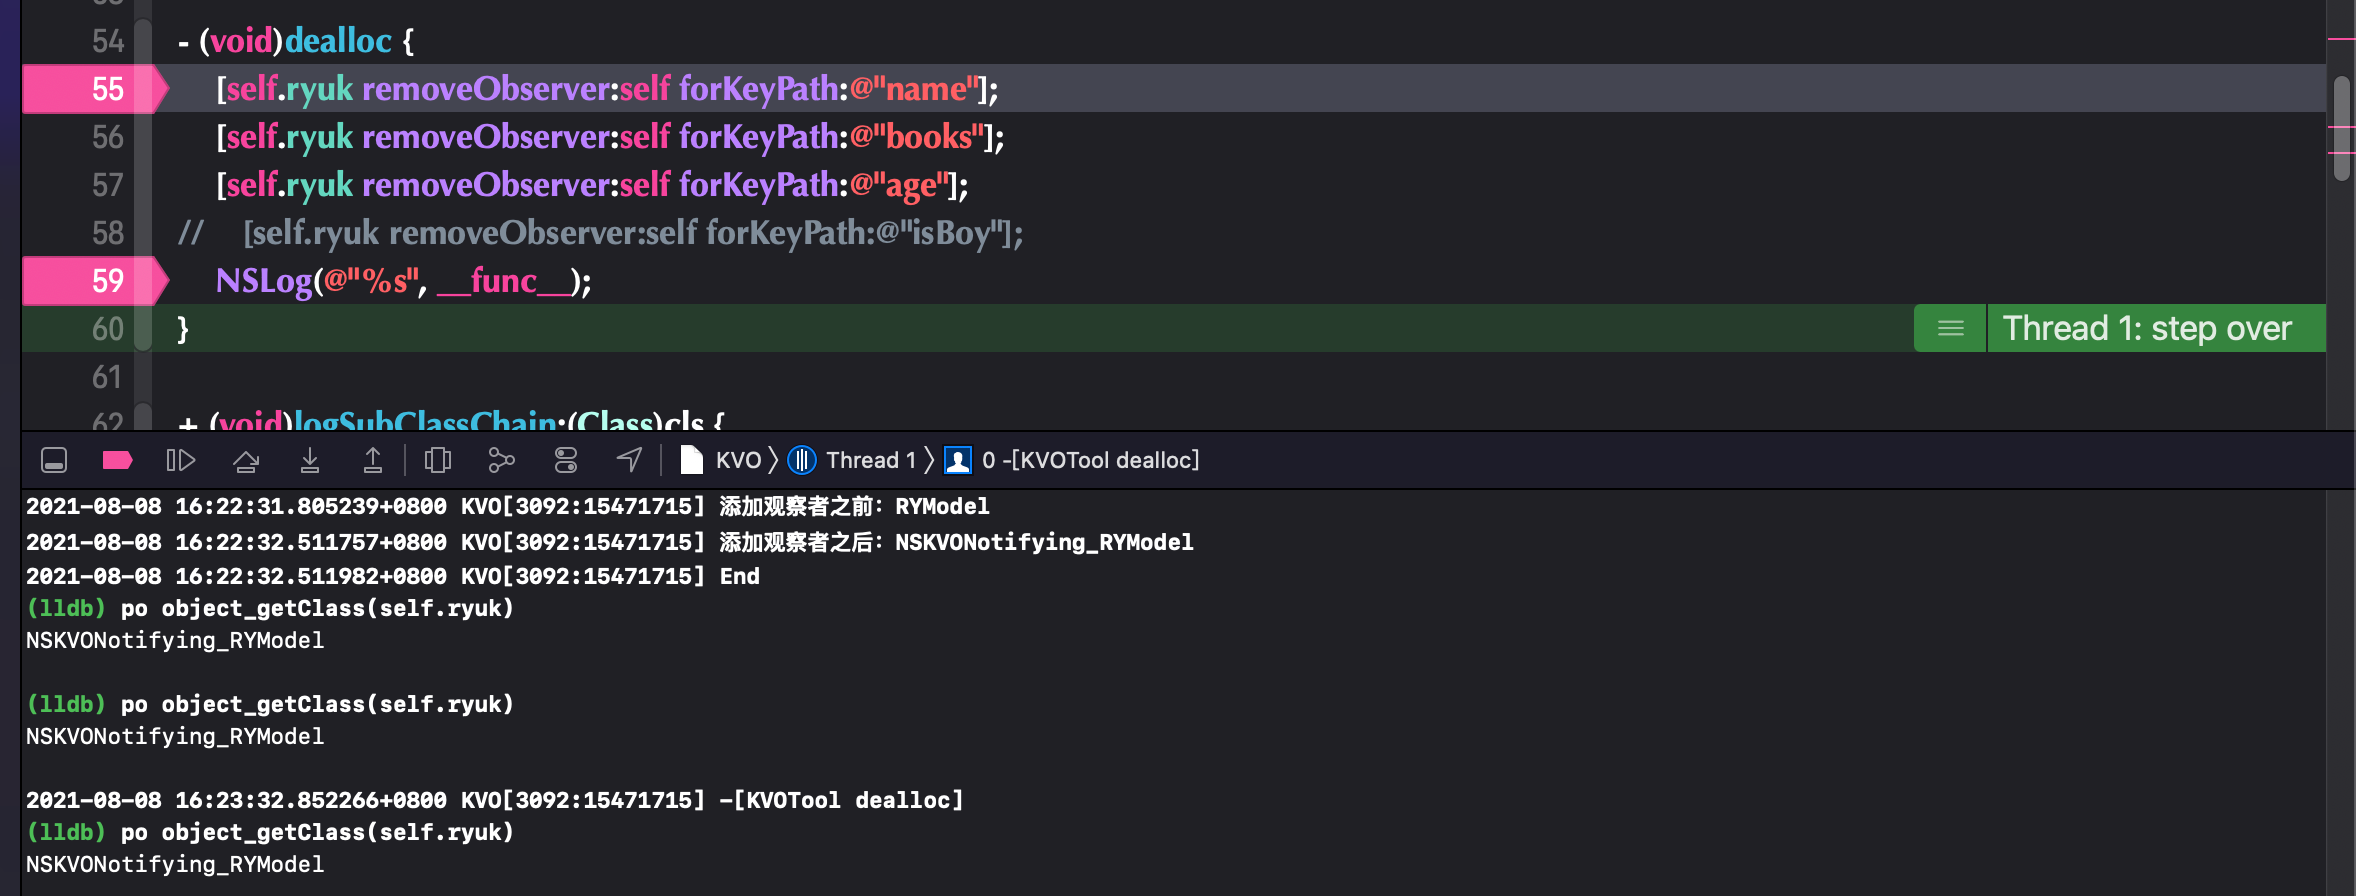Image resolution: width=2356 pixels, height=896 pixels.
Task: Click the console log line "-[KVOTool dealloc]"
Action: 495,800
